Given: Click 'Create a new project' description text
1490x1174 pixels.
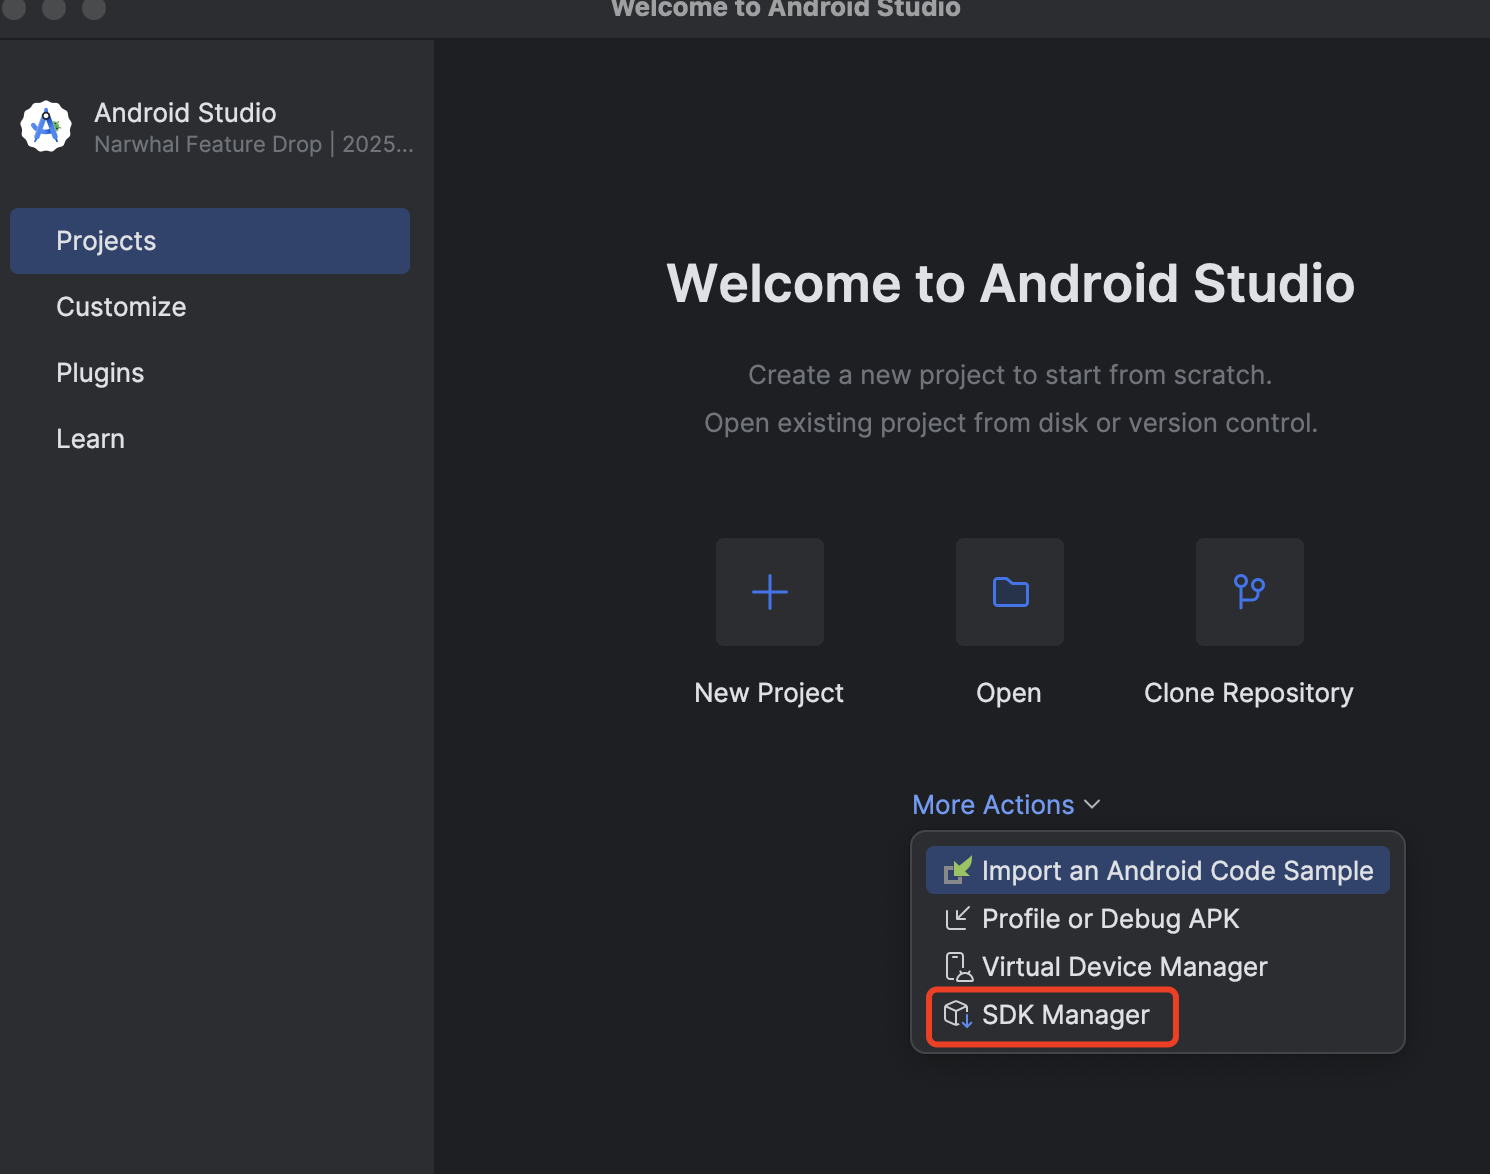Looking at the screenshot, I should (x=1010, y=375).
